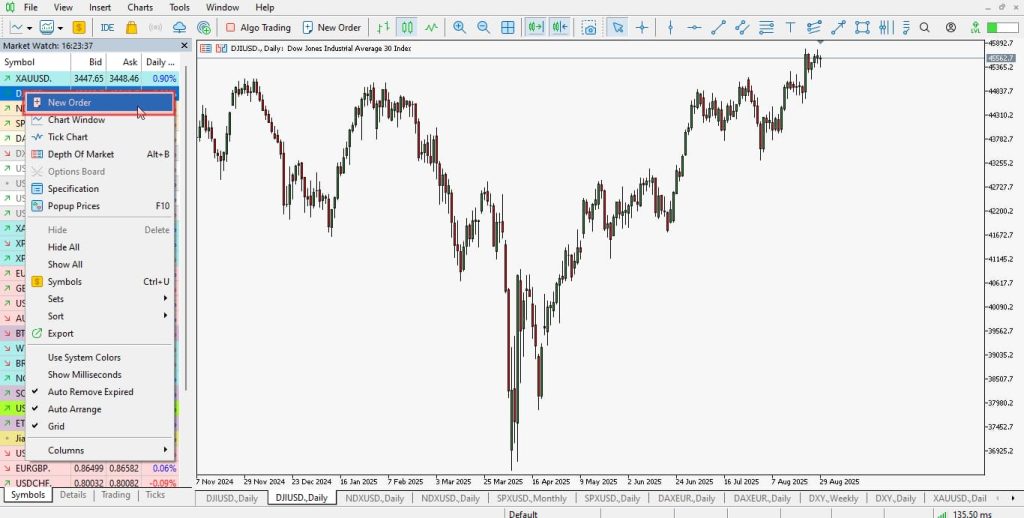Select the horizontal line drawing tool
This screenshot has width=1024, height=518.
point(694,27)
